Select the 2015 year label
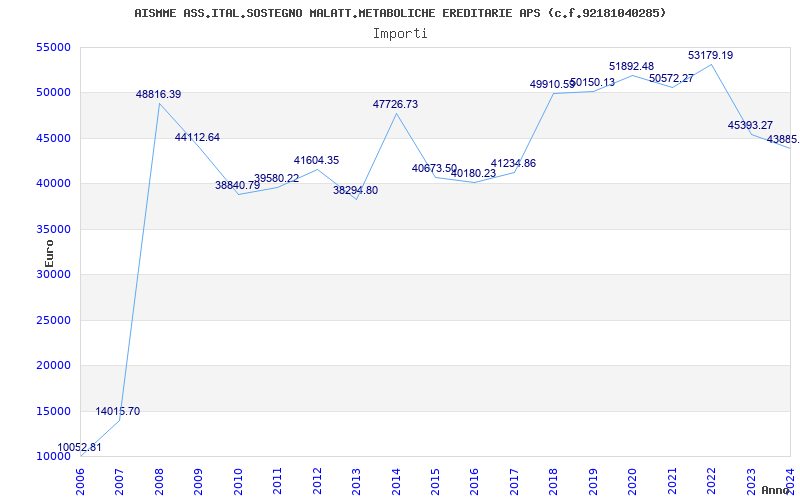Viewport: 800px width, 500px height. [x=435, y=482]
